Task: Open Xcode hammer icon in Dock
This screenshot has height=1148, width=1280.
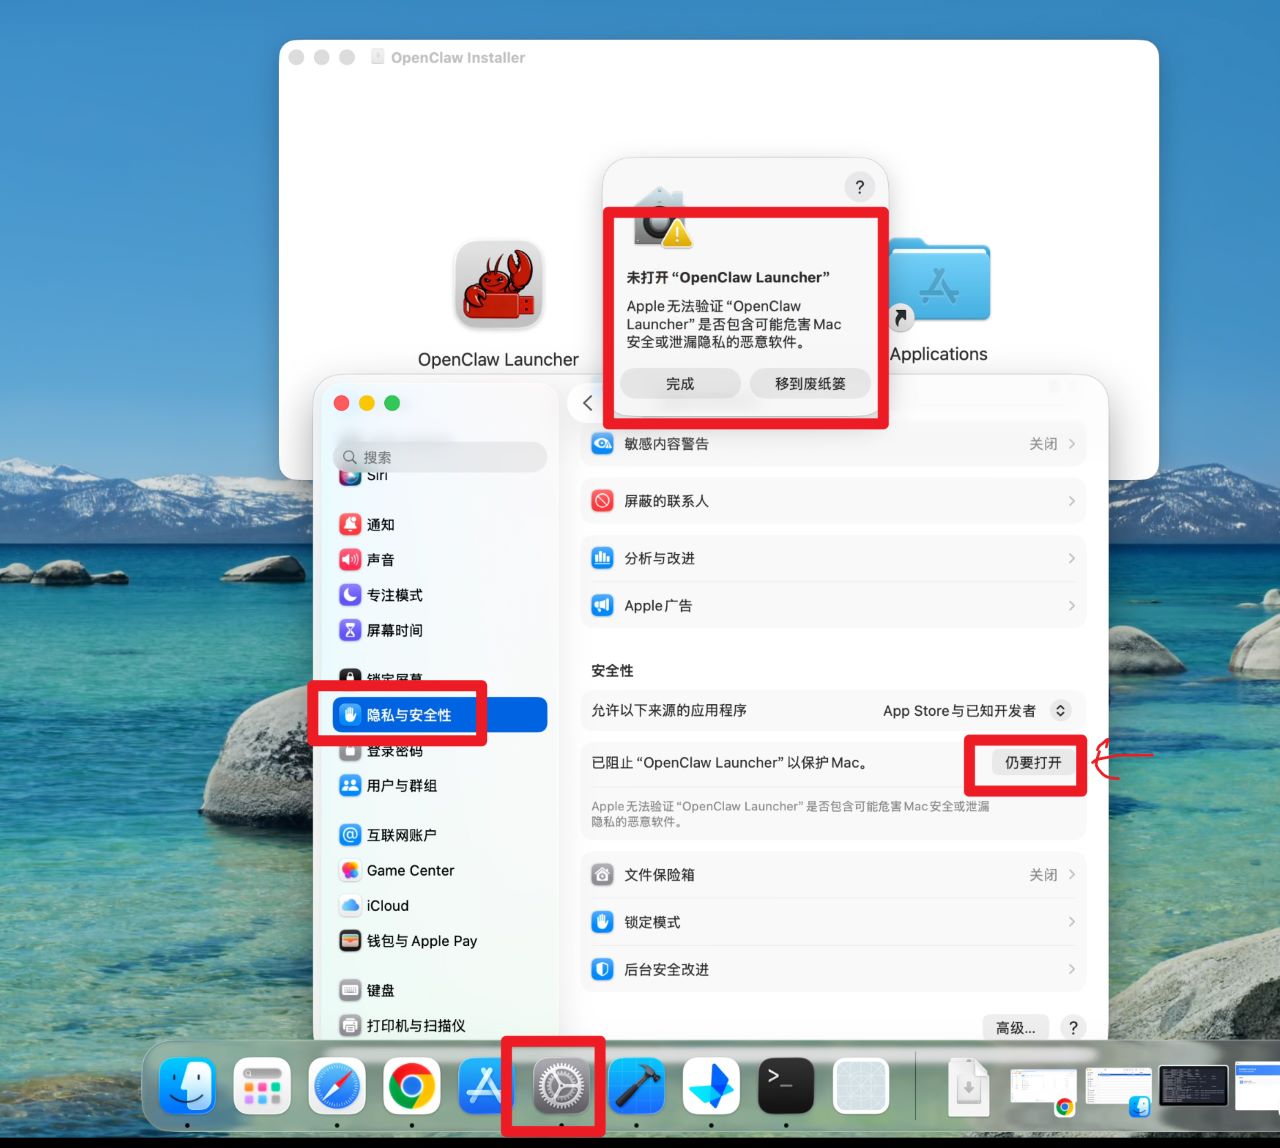Action: click(x=637, y=1085)
